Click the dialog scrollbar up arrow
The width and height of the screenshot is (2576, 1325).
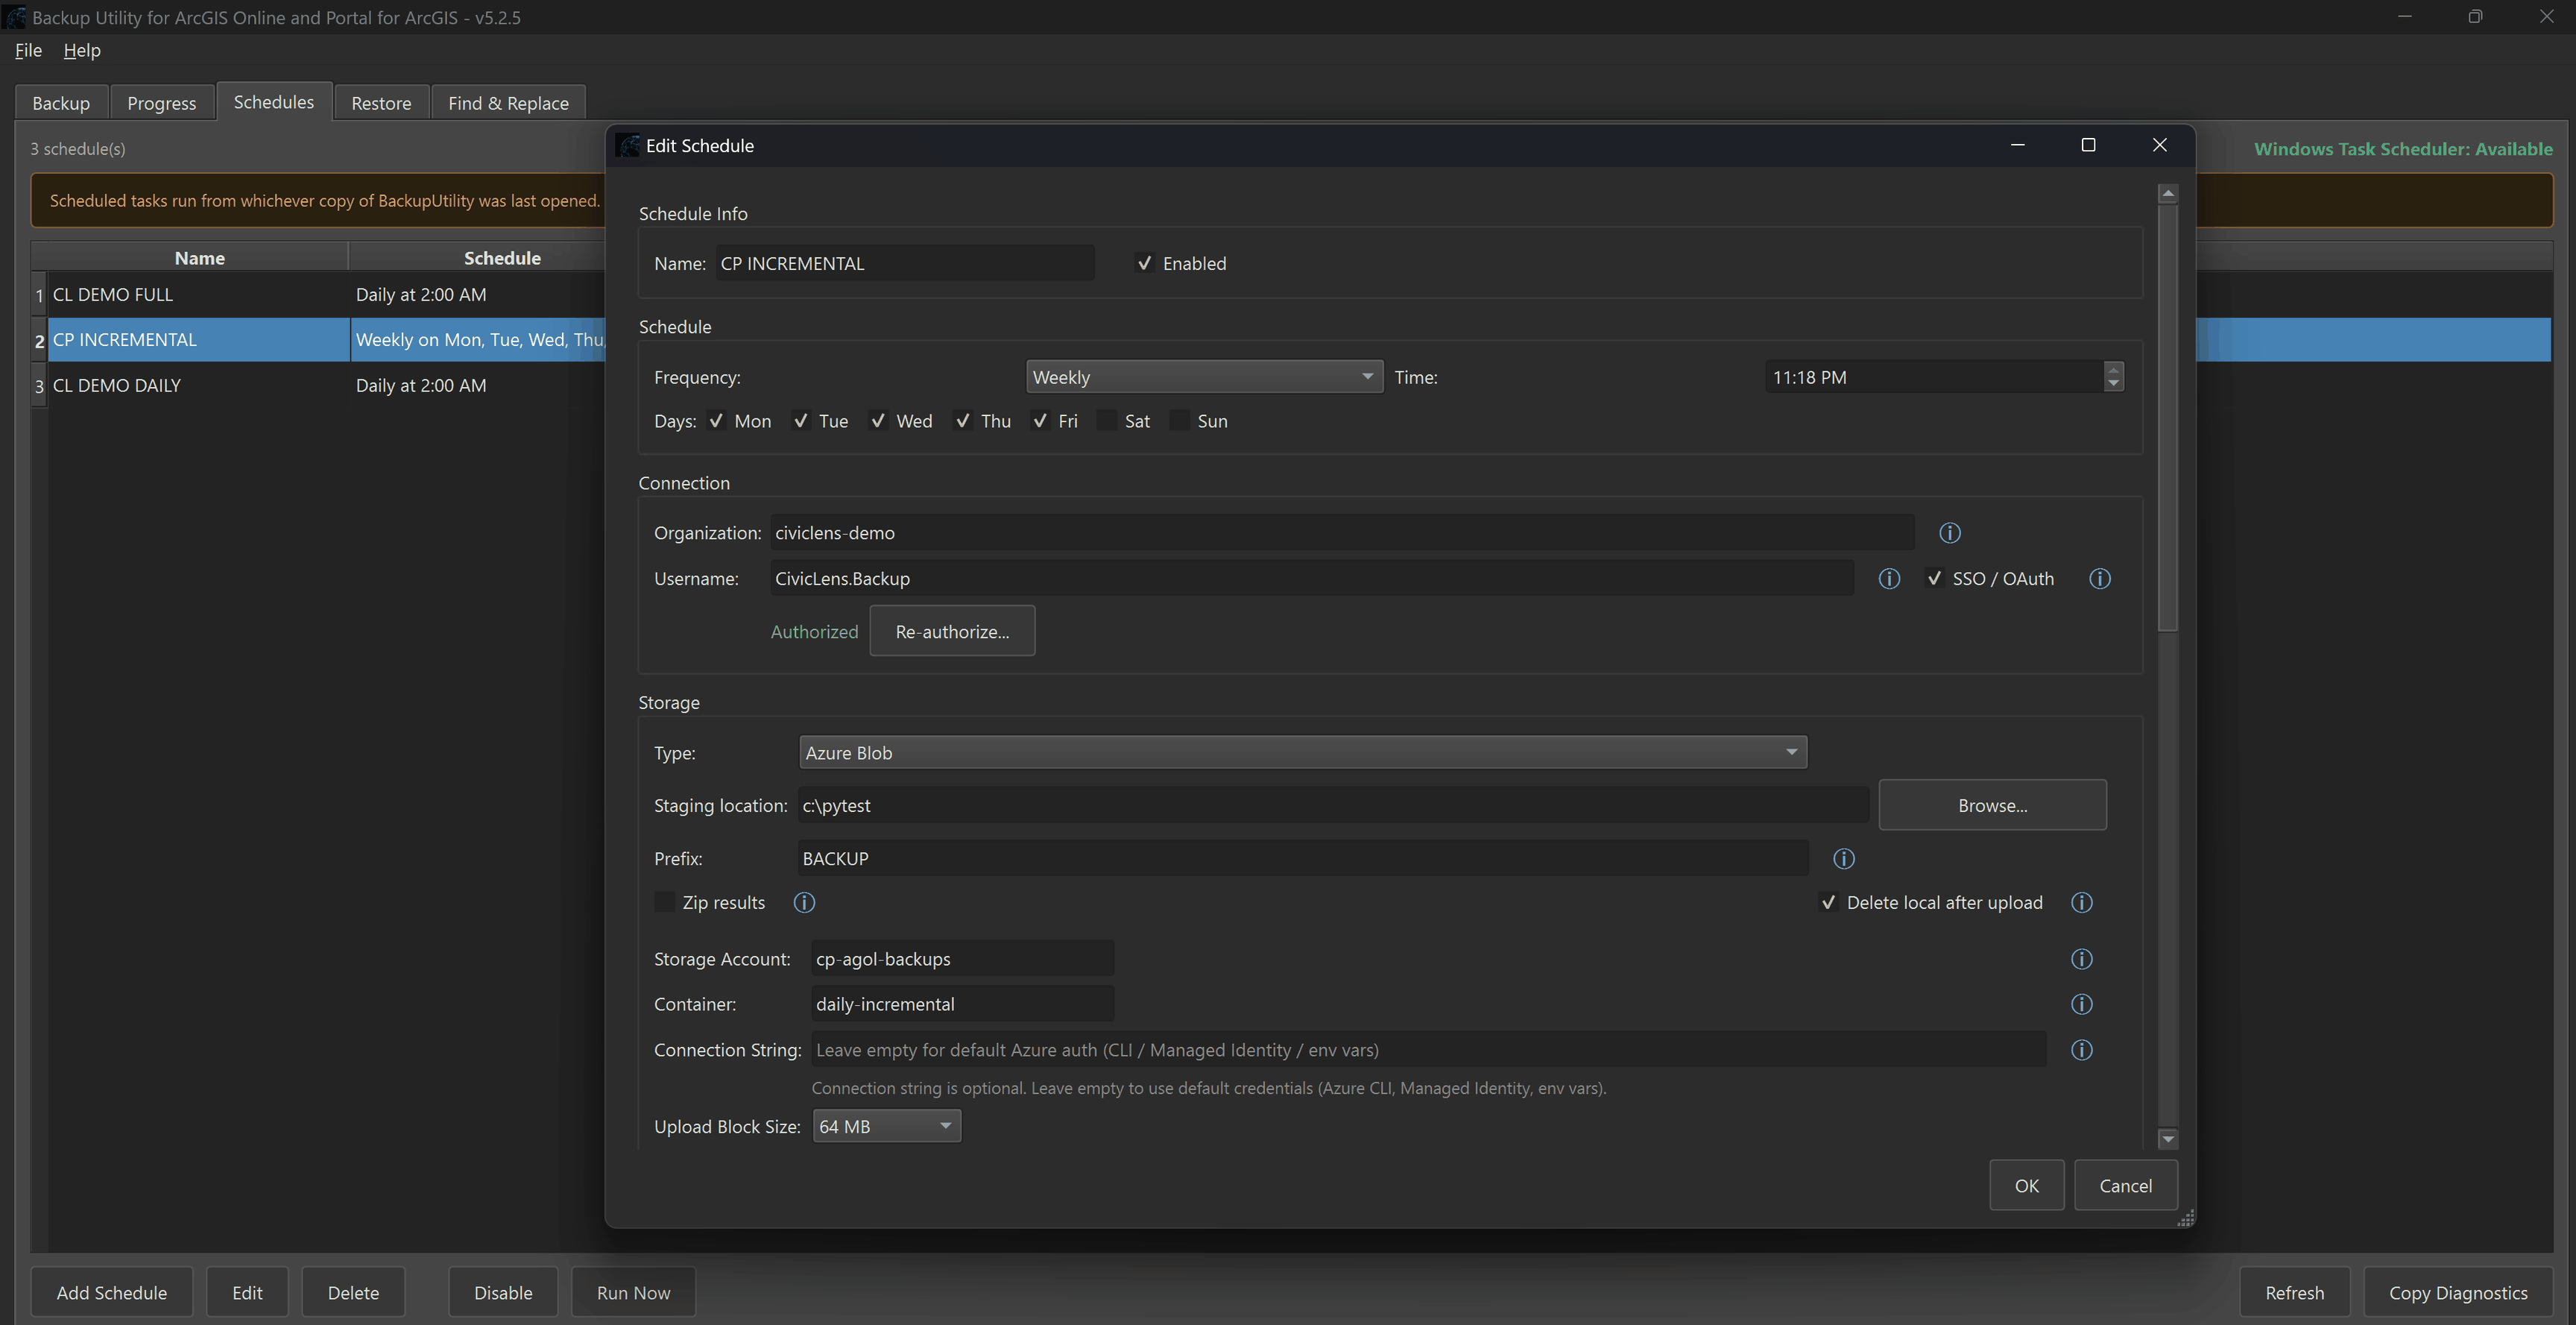click(2167, 193)
